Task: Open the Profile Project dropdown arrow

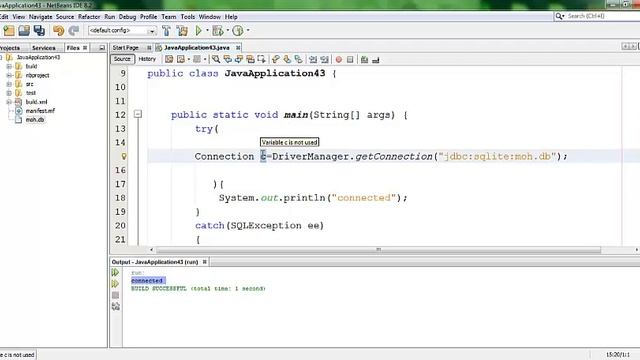Action: click(247, 31)
